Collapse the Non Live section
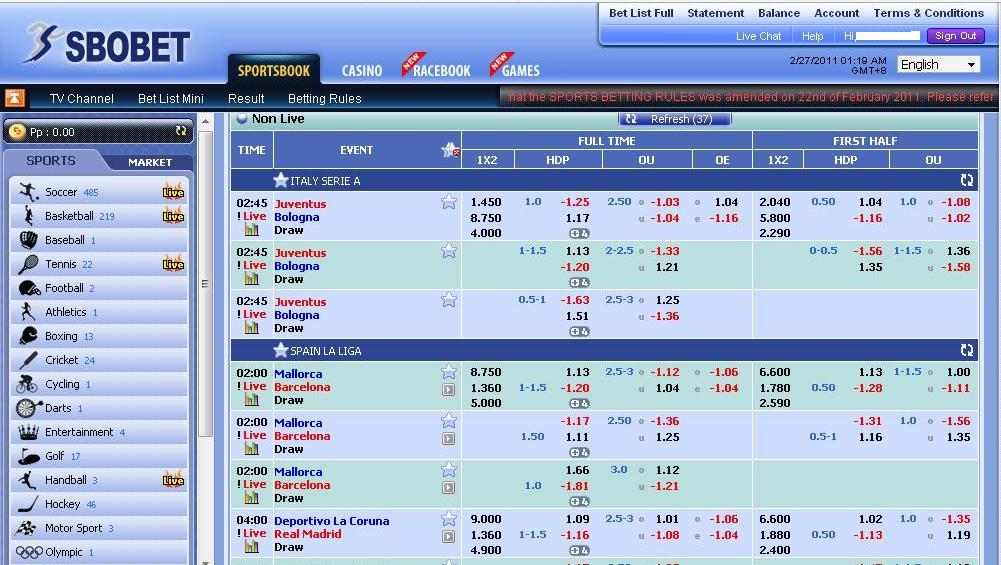Screen dimensions: 1001x565 (242, 118)
